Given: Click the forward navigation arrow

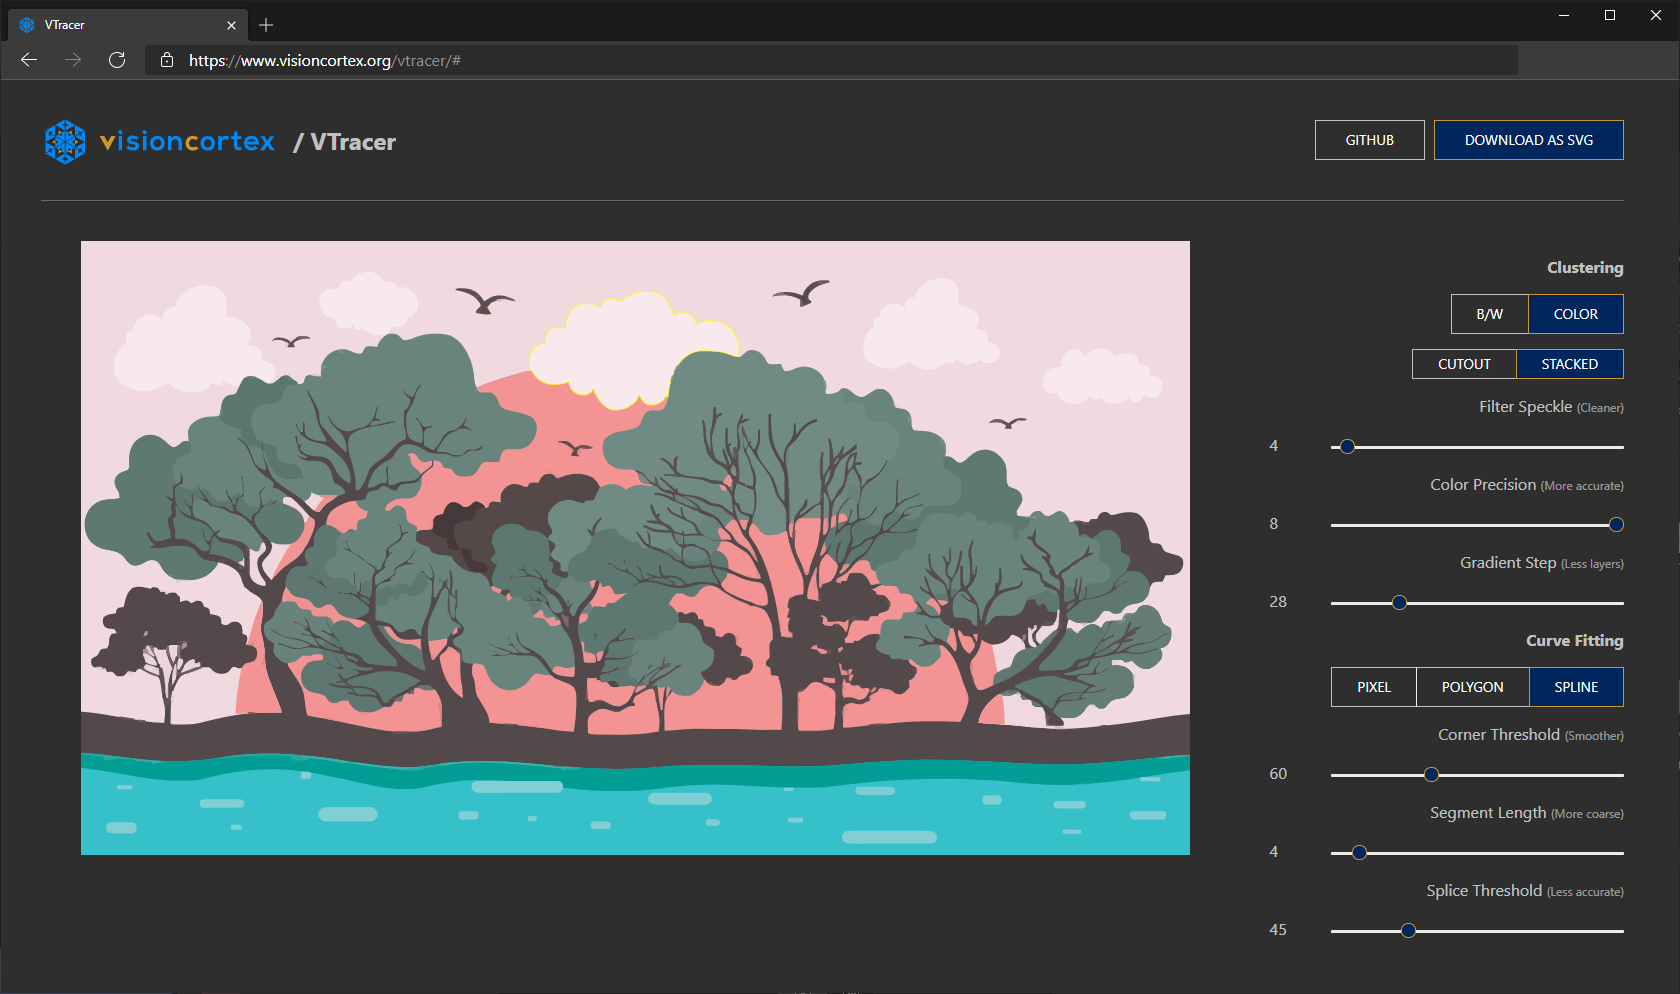Looking at the screenshot, I should point(72,60).
